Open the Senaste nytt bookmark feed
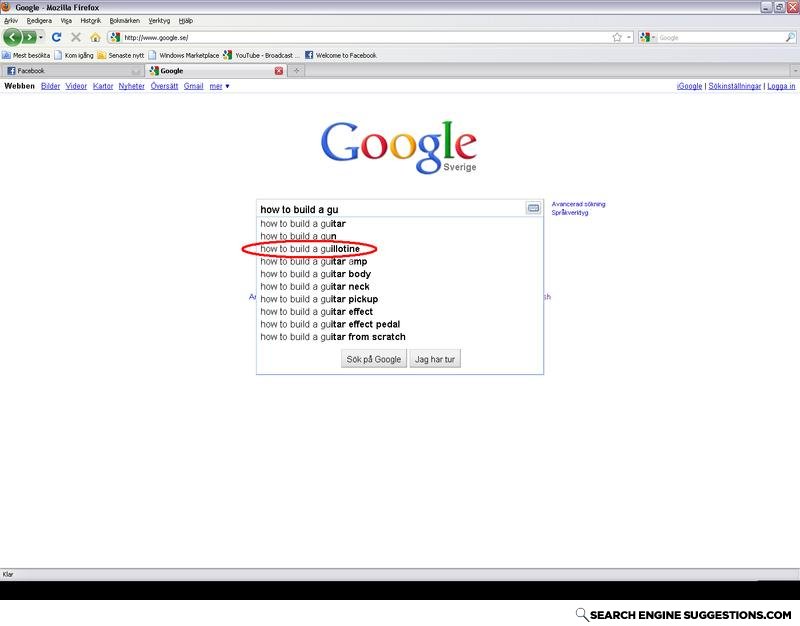The image size is (800, 626). (121, 55)
